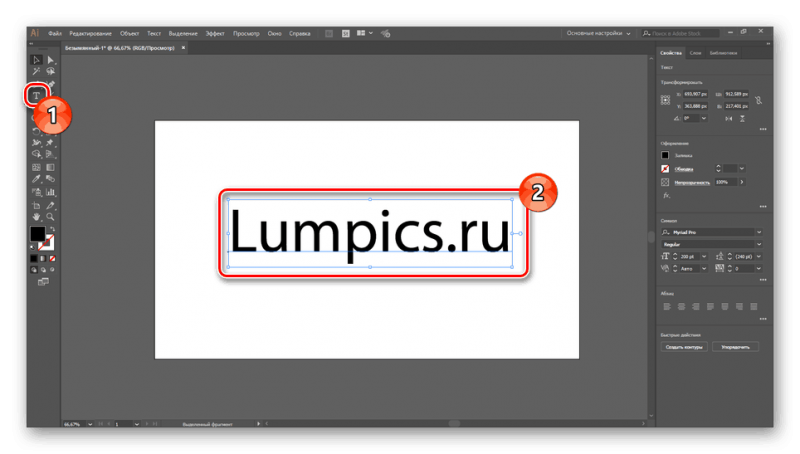Enable Draw Behind mode
This screenshot has height=454, width=800.
pos(43,270)
